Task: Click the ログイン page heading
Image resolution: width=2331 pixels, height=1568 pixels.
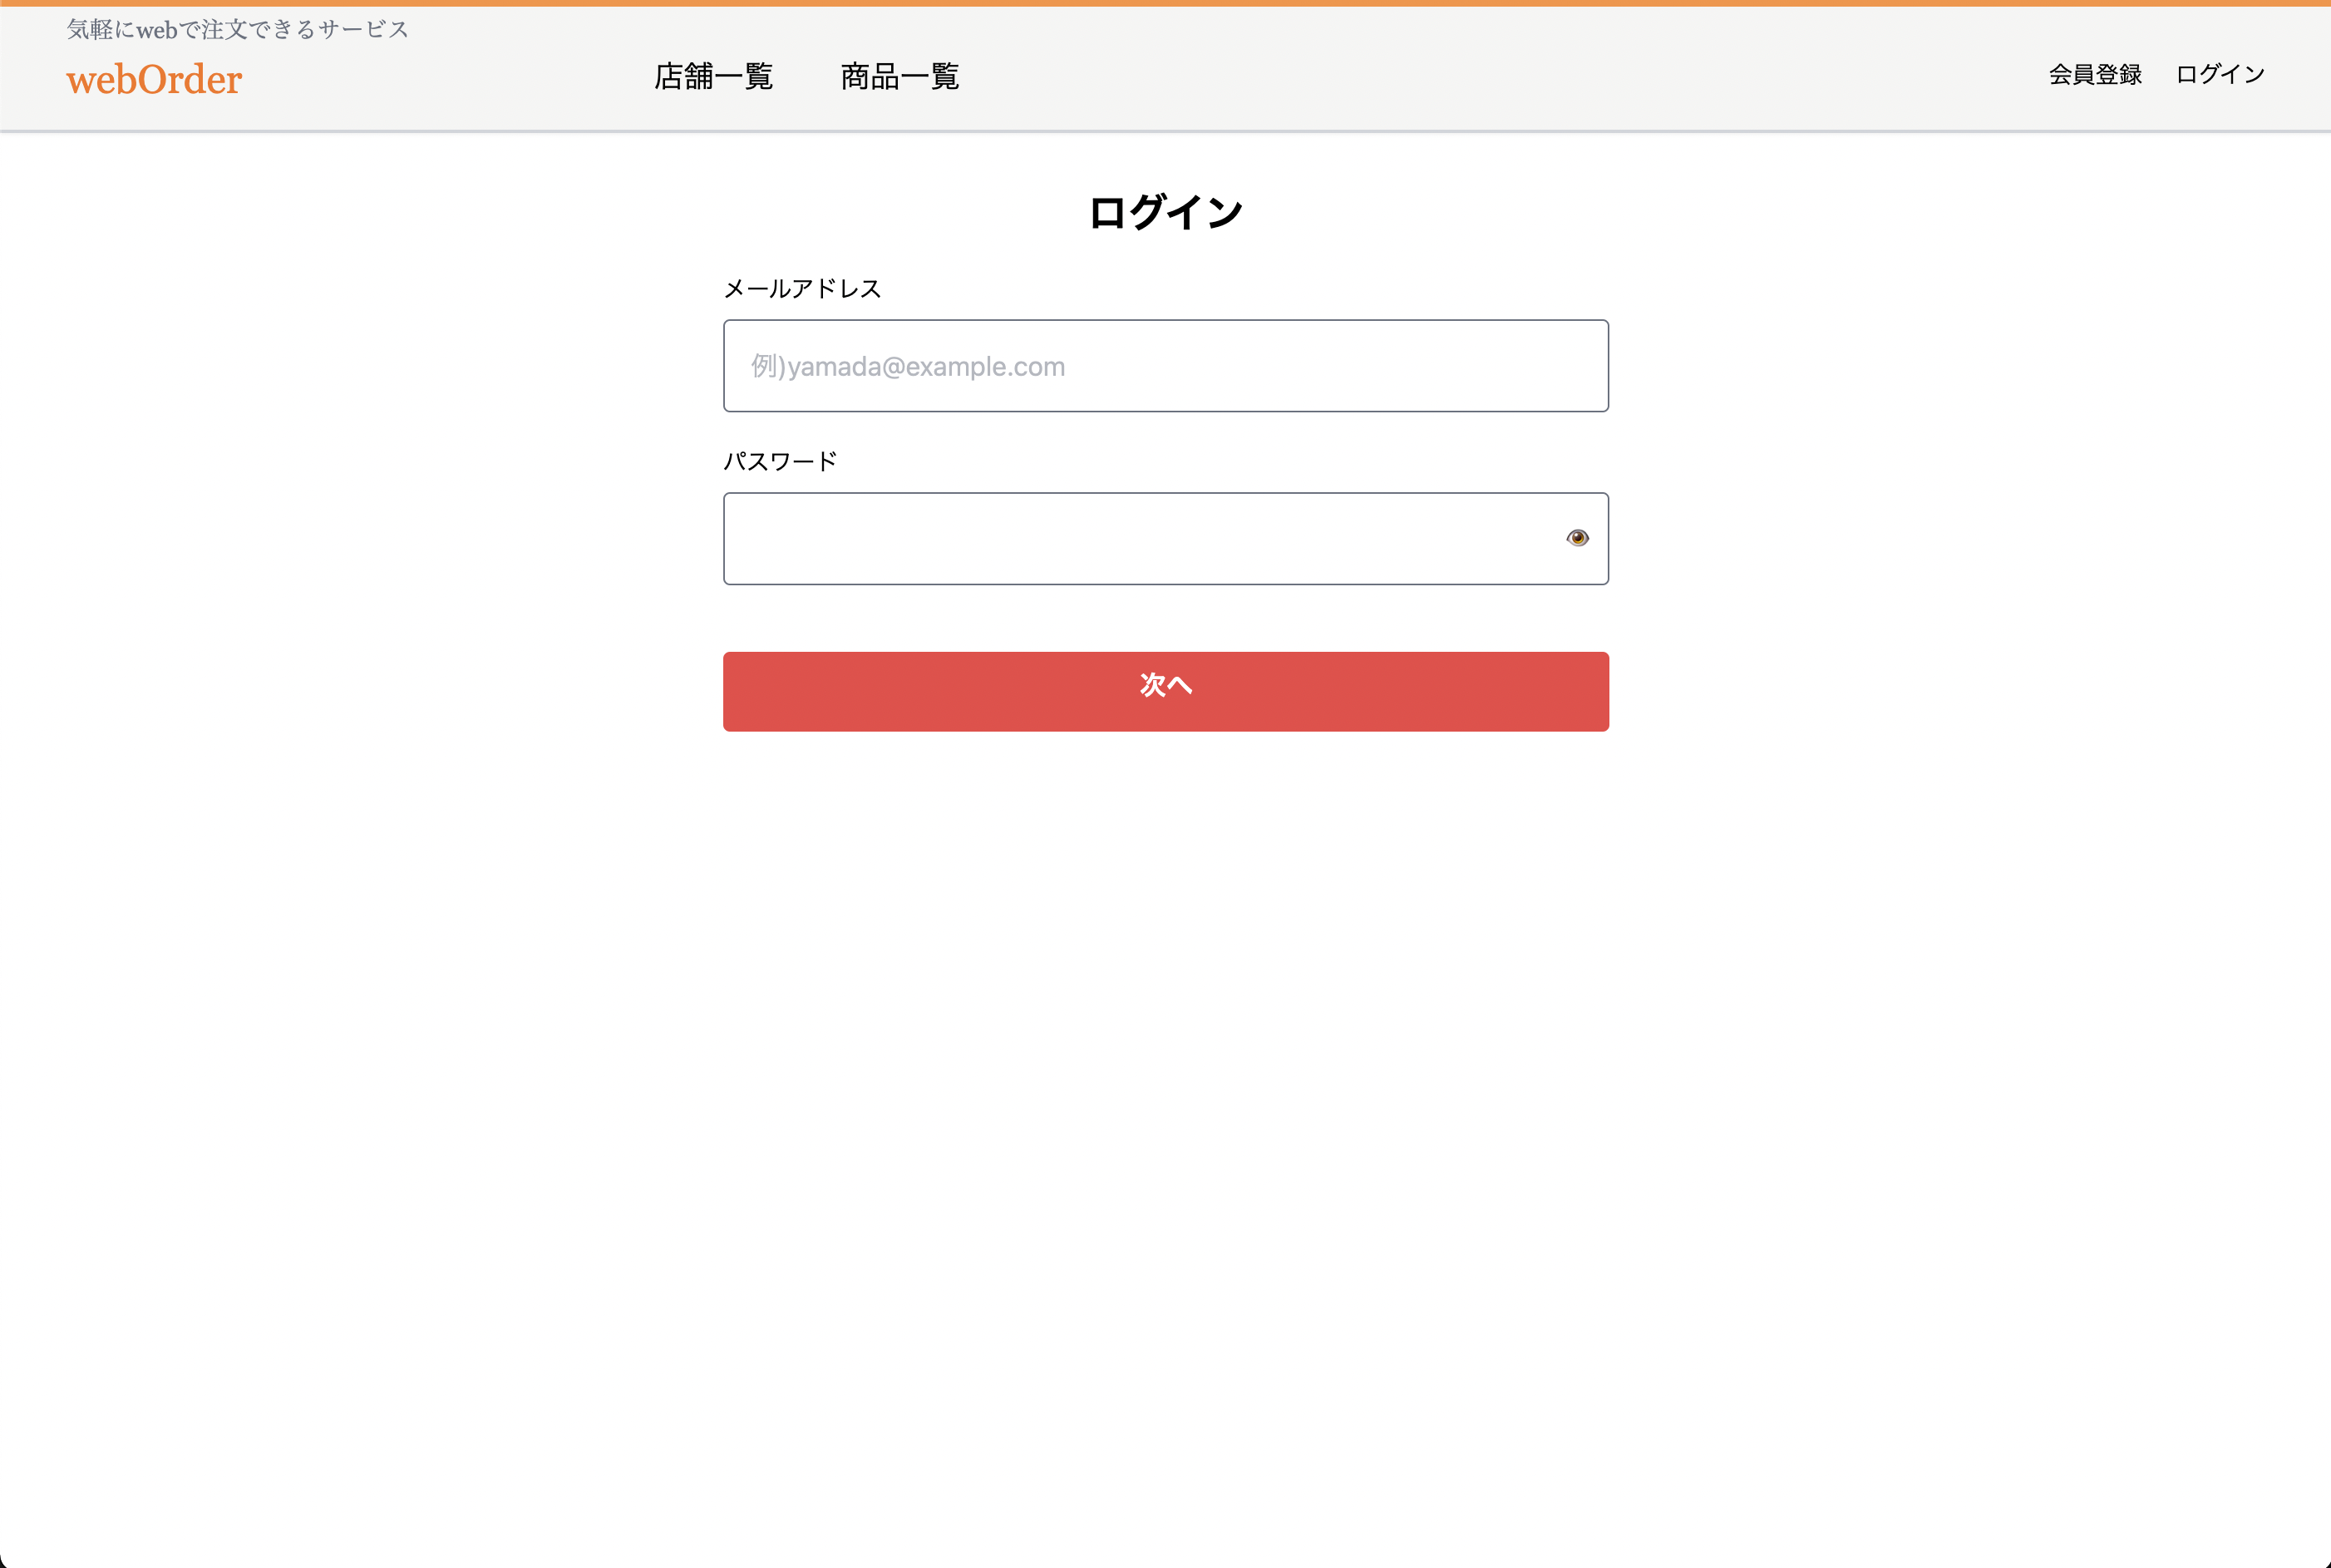Action: [1165, 210]
